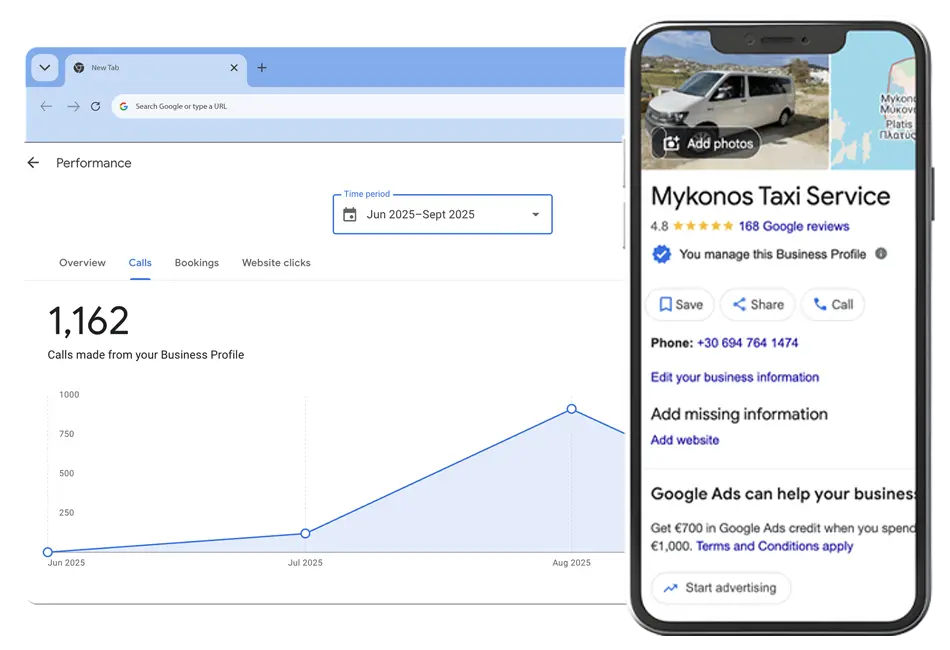Select the Bookings tab

pos(196,263)
